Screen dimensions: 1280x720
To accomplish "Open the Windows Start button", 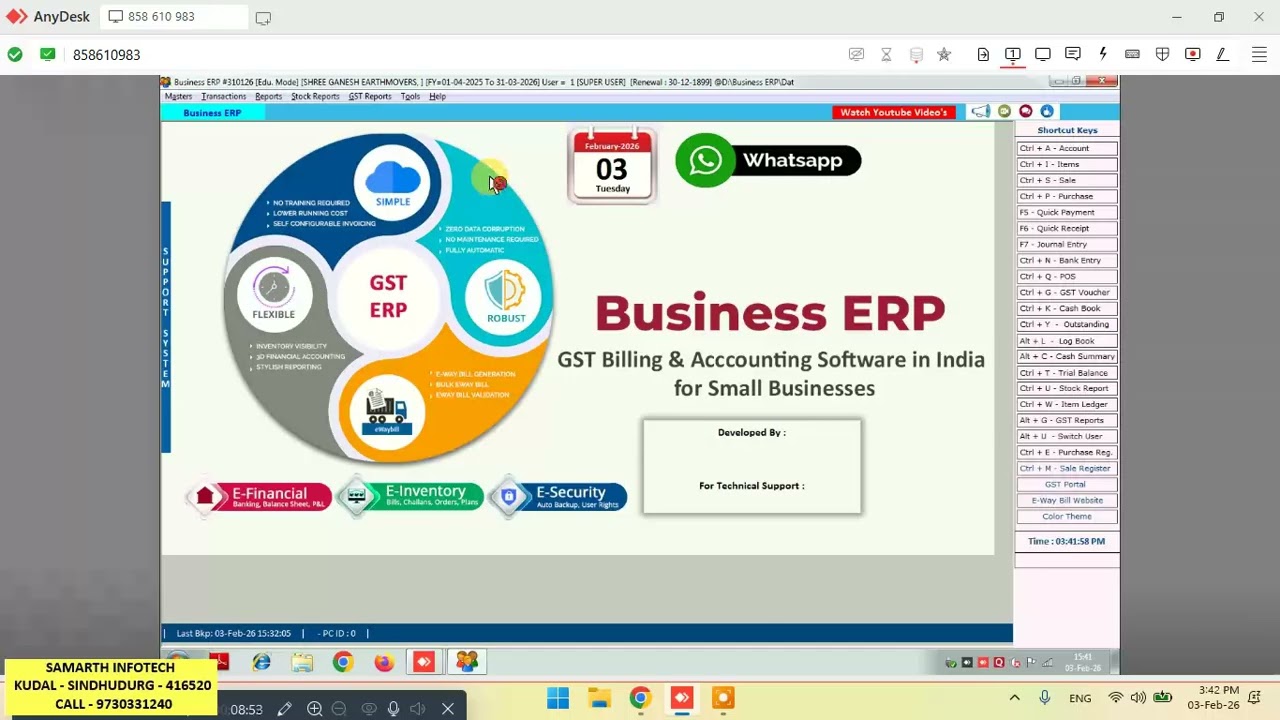I will [558, 698].
